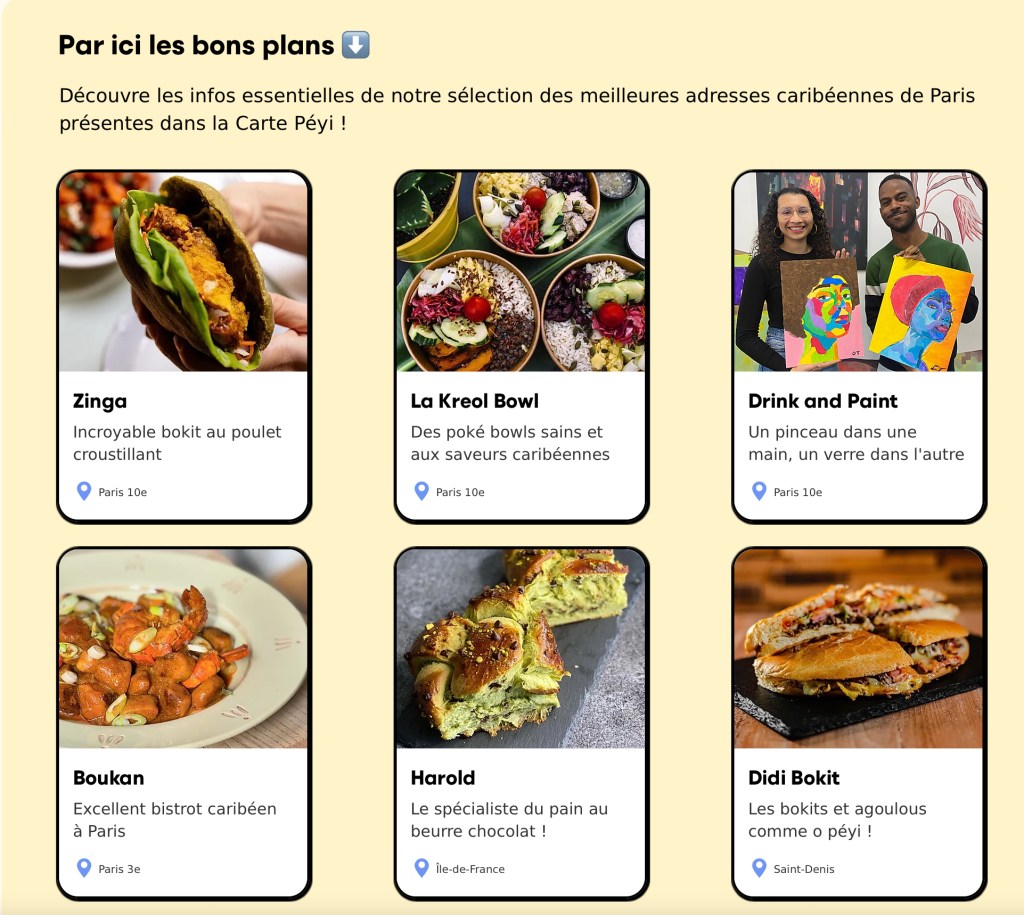The image size is (1024, 915).
Task: Click the Saint-Denis location label
Action: (x=803, y=869)
